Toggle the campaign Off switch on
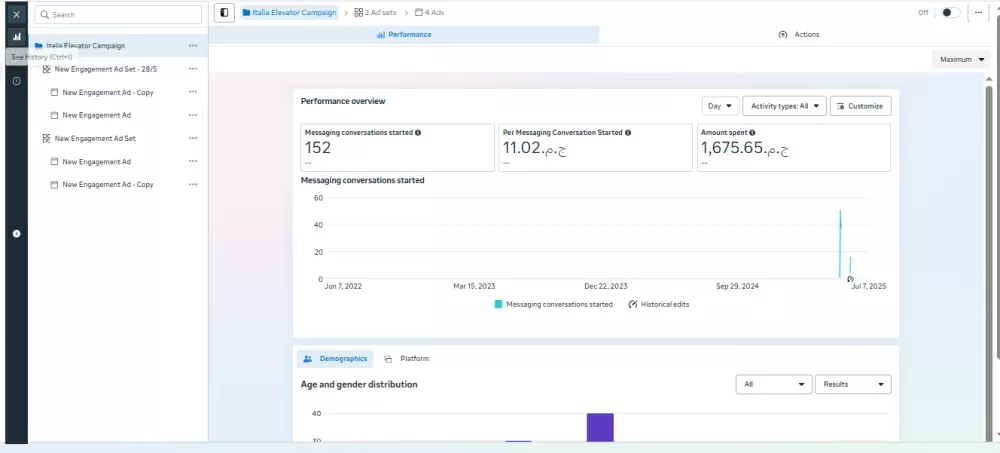 point(950,12)
